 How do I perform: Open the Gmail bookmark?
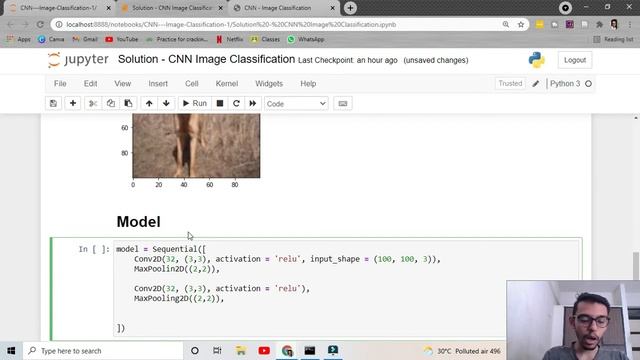click(x=85, y=39)
